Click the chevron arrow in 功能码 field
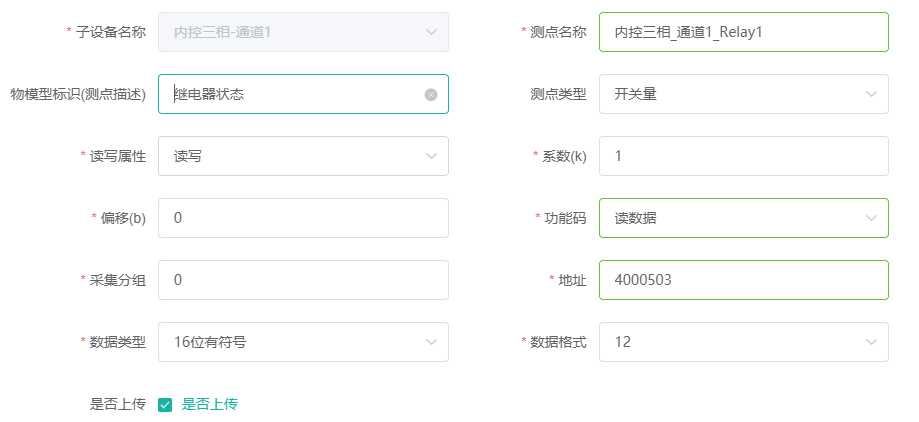 (x=870, y=218)
